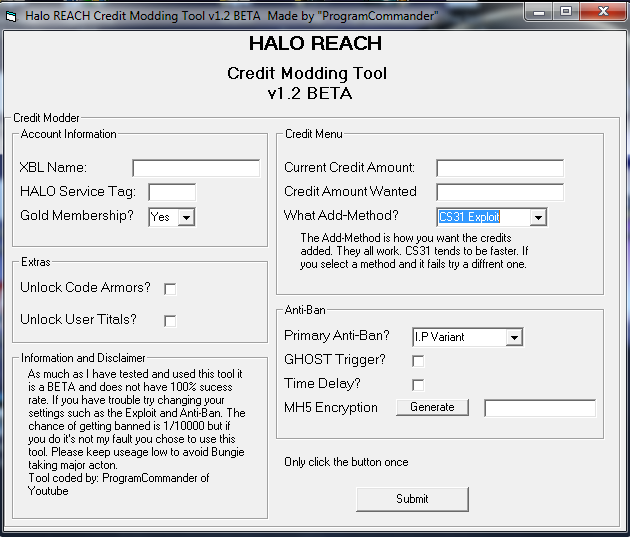Image resolution: width=630 pixels, height=538 pixels.
Task: Click the "Only click the button once" text
Action: point(346,462)
